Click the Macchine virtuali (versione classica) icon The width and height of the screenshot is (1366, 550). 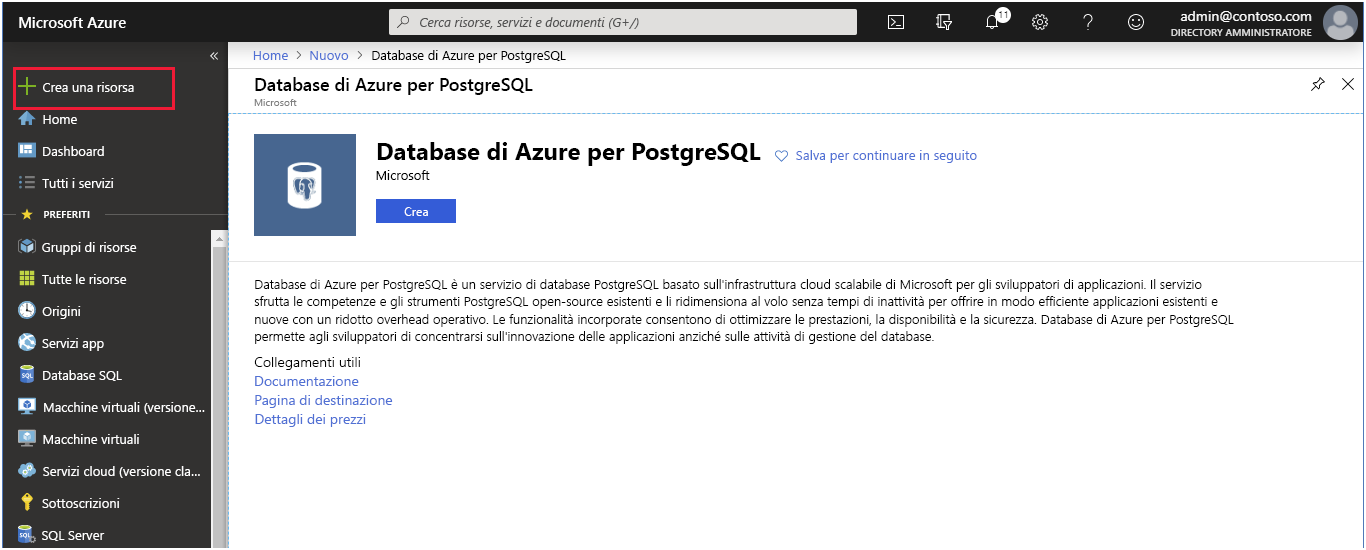pos(27,407)
